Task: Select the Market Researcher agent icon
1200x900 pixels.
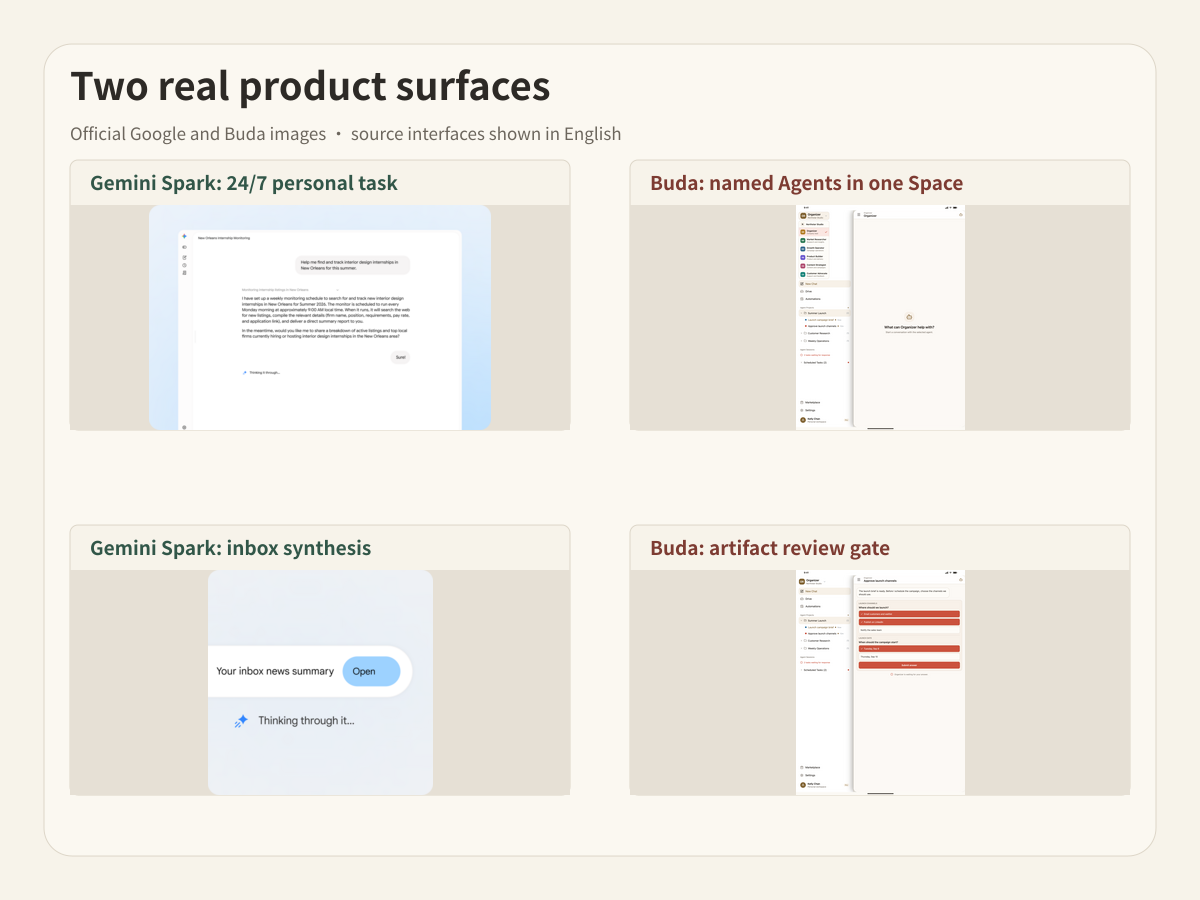Action: tap(803, 240)
